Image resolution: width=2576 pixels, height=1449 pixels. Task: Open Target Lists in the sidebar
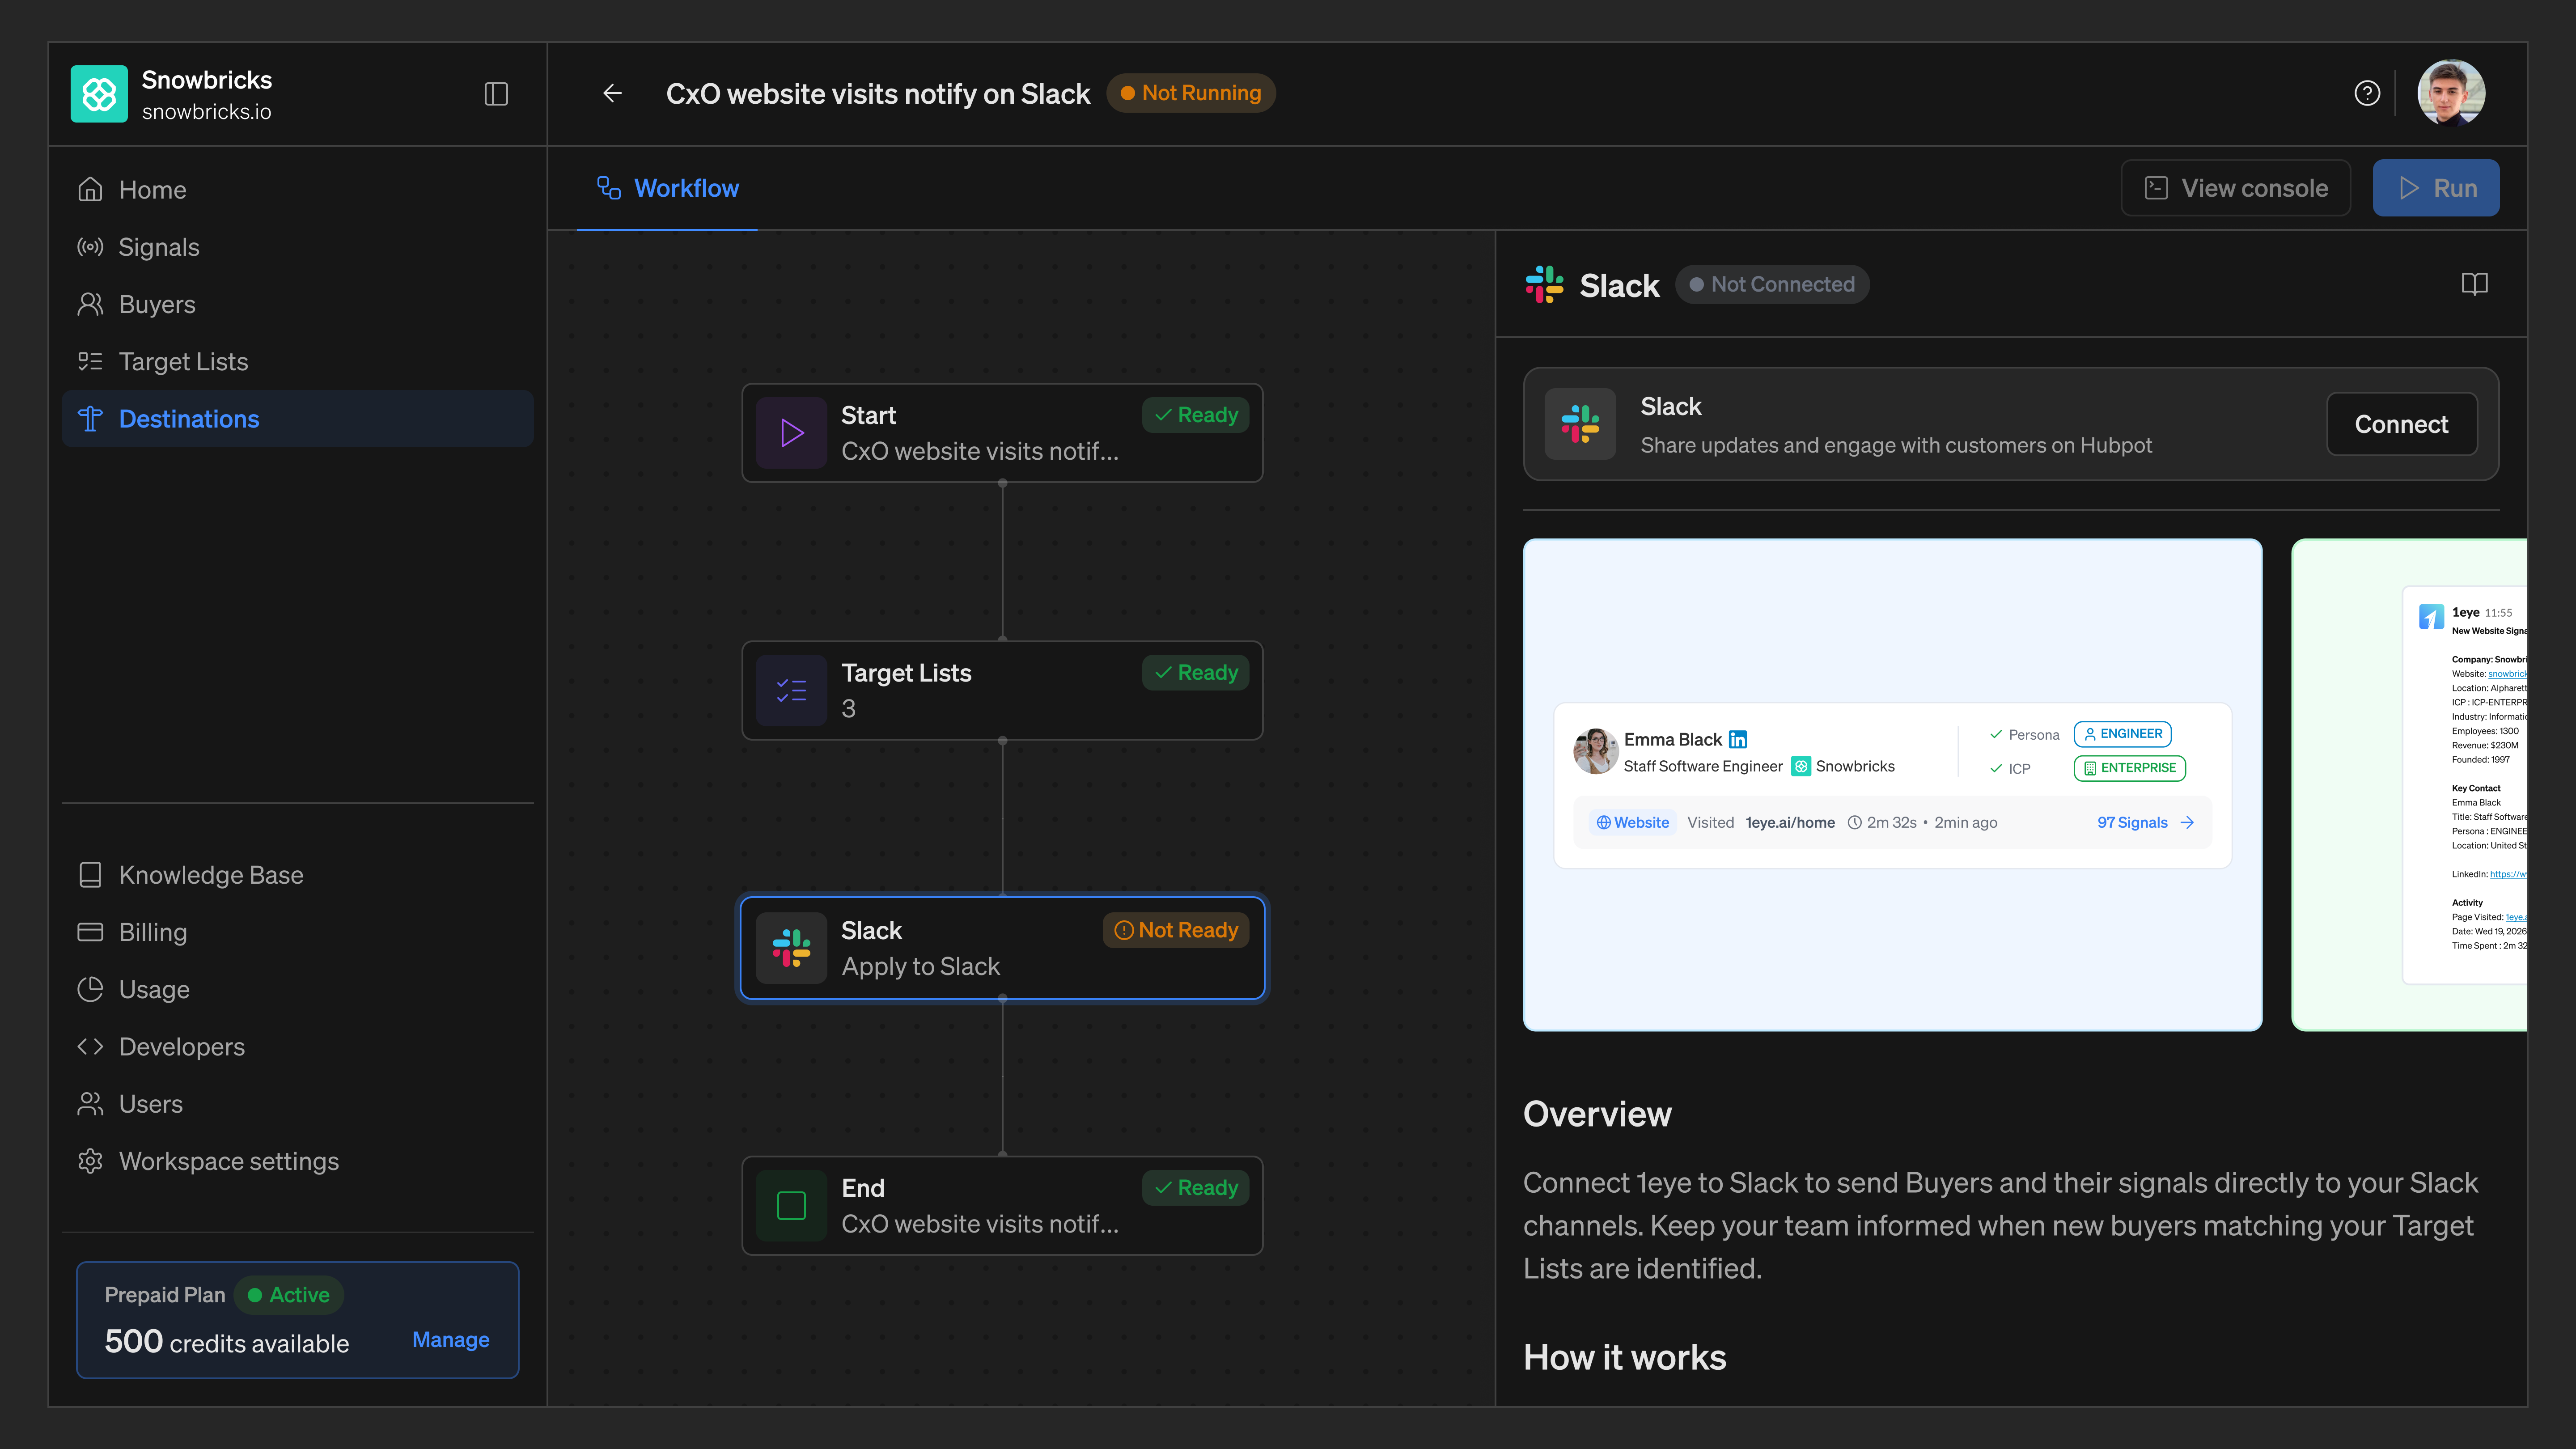[x=297, y=362]
